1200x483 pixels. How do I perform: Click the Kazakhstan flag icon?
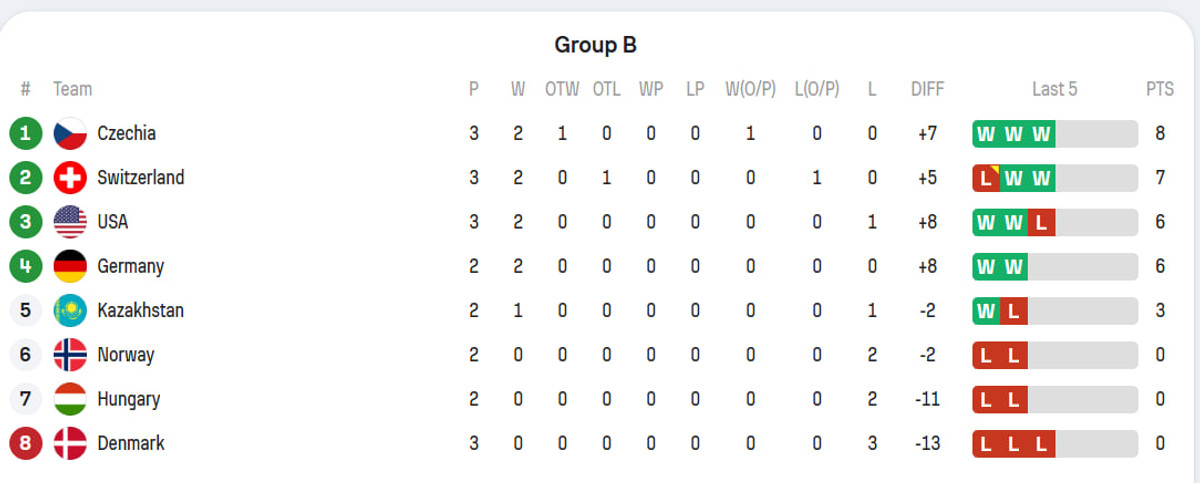pos(70,311)
